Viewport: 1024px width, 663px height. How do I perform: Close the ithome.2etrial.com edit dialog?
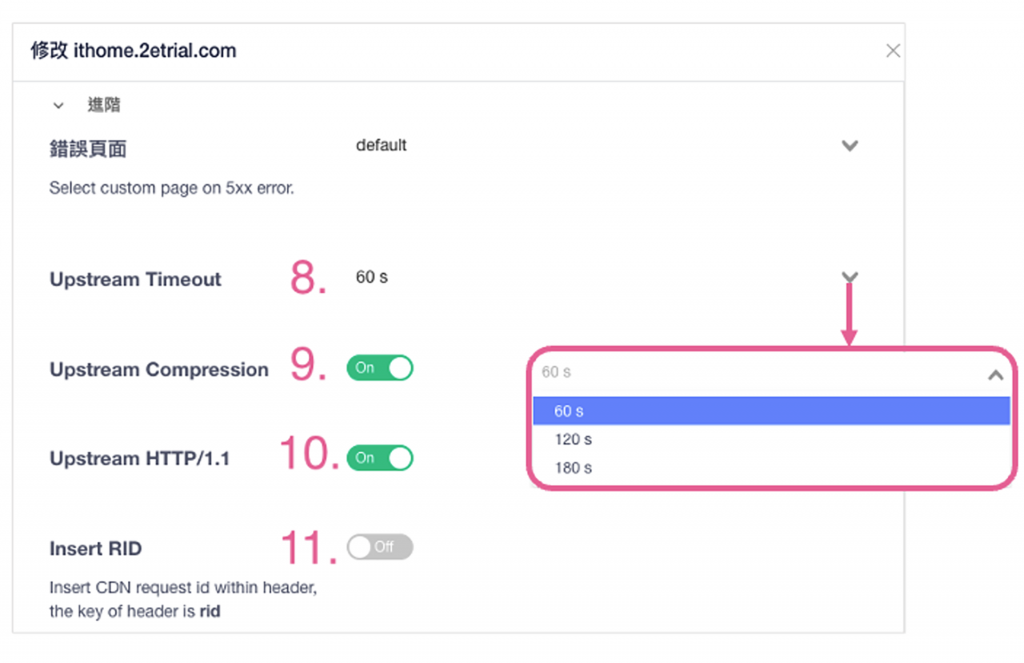coord(893,51)
